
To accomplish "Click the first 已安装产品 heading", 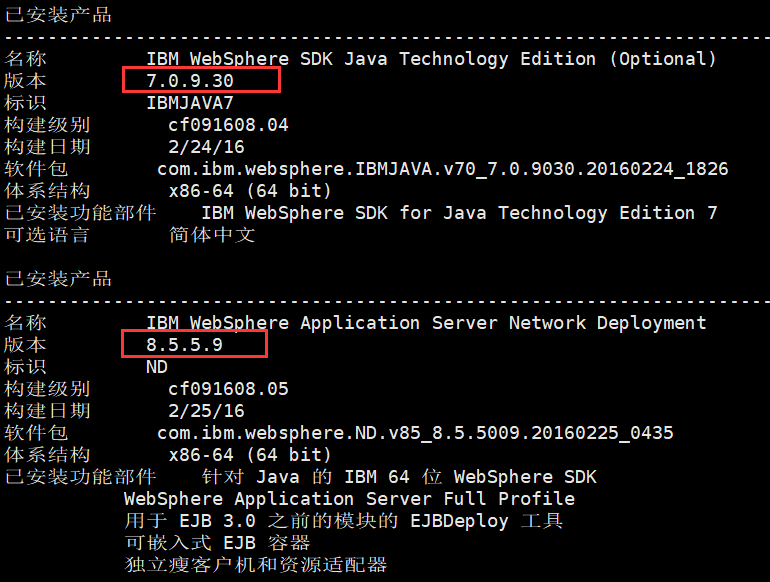I will [58, 15].
